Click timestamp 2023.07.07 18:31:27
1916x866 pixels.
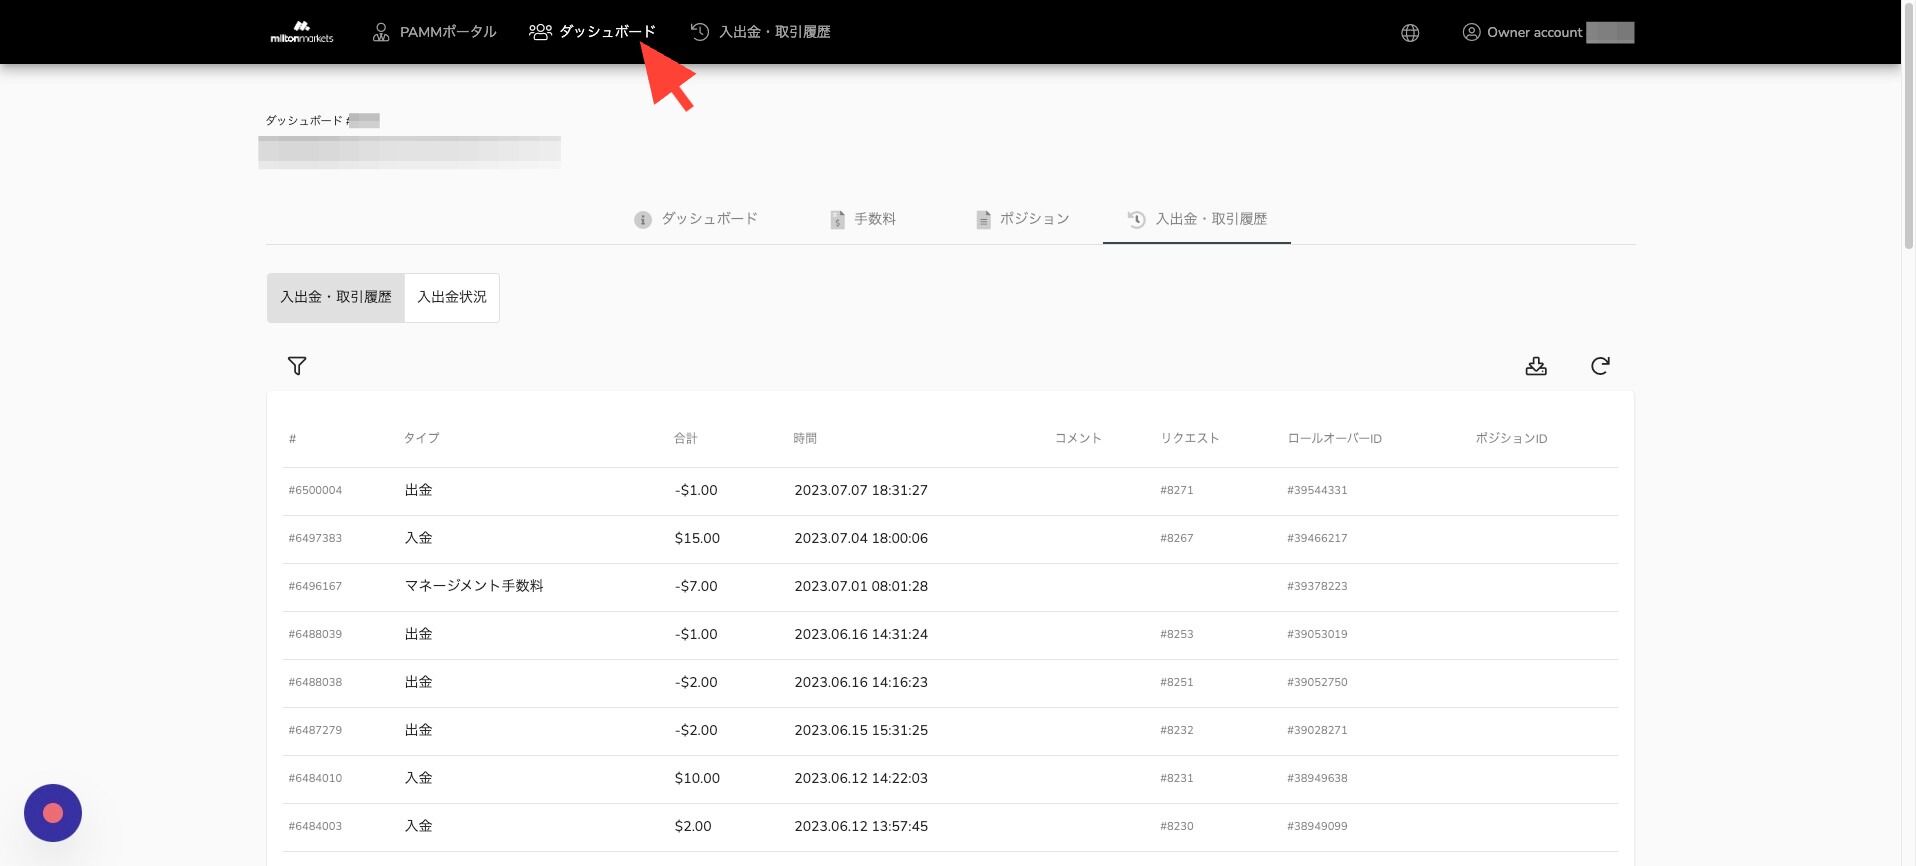(861, 490)
